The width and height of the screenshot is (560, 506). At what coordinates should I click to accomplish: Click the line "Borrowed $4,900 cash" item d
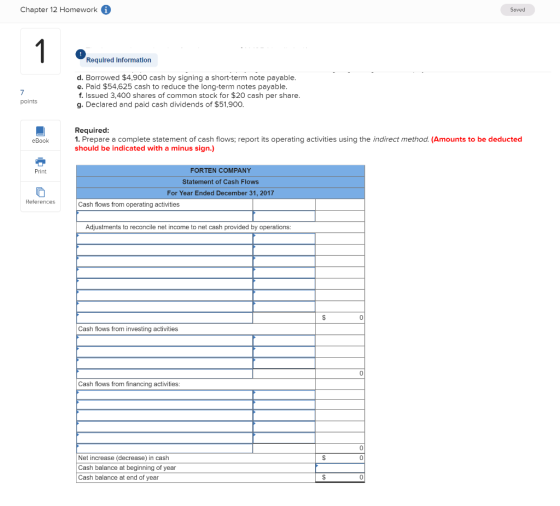(186, 77)
